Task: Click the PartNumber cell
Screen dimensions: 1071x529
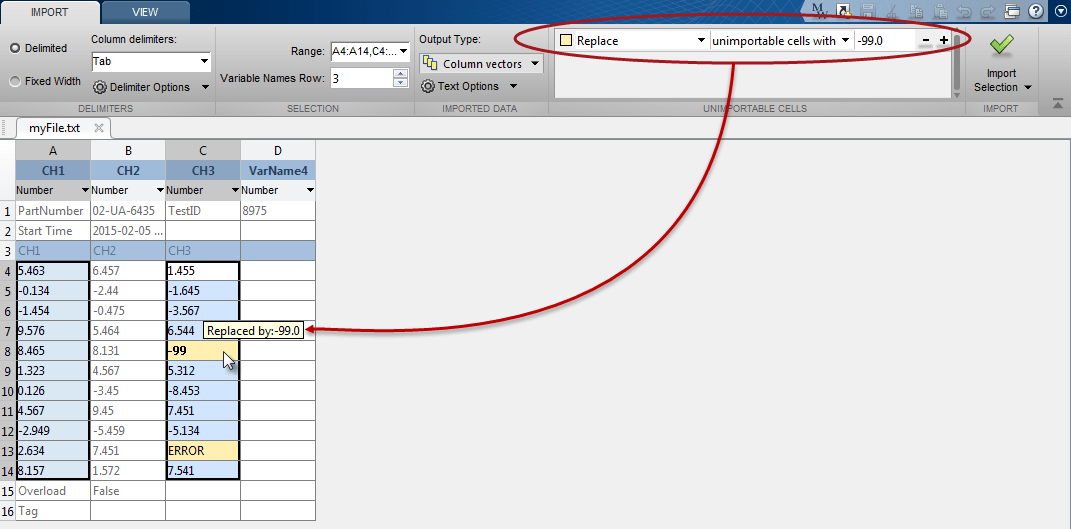Action: click(x=53, y=211)
